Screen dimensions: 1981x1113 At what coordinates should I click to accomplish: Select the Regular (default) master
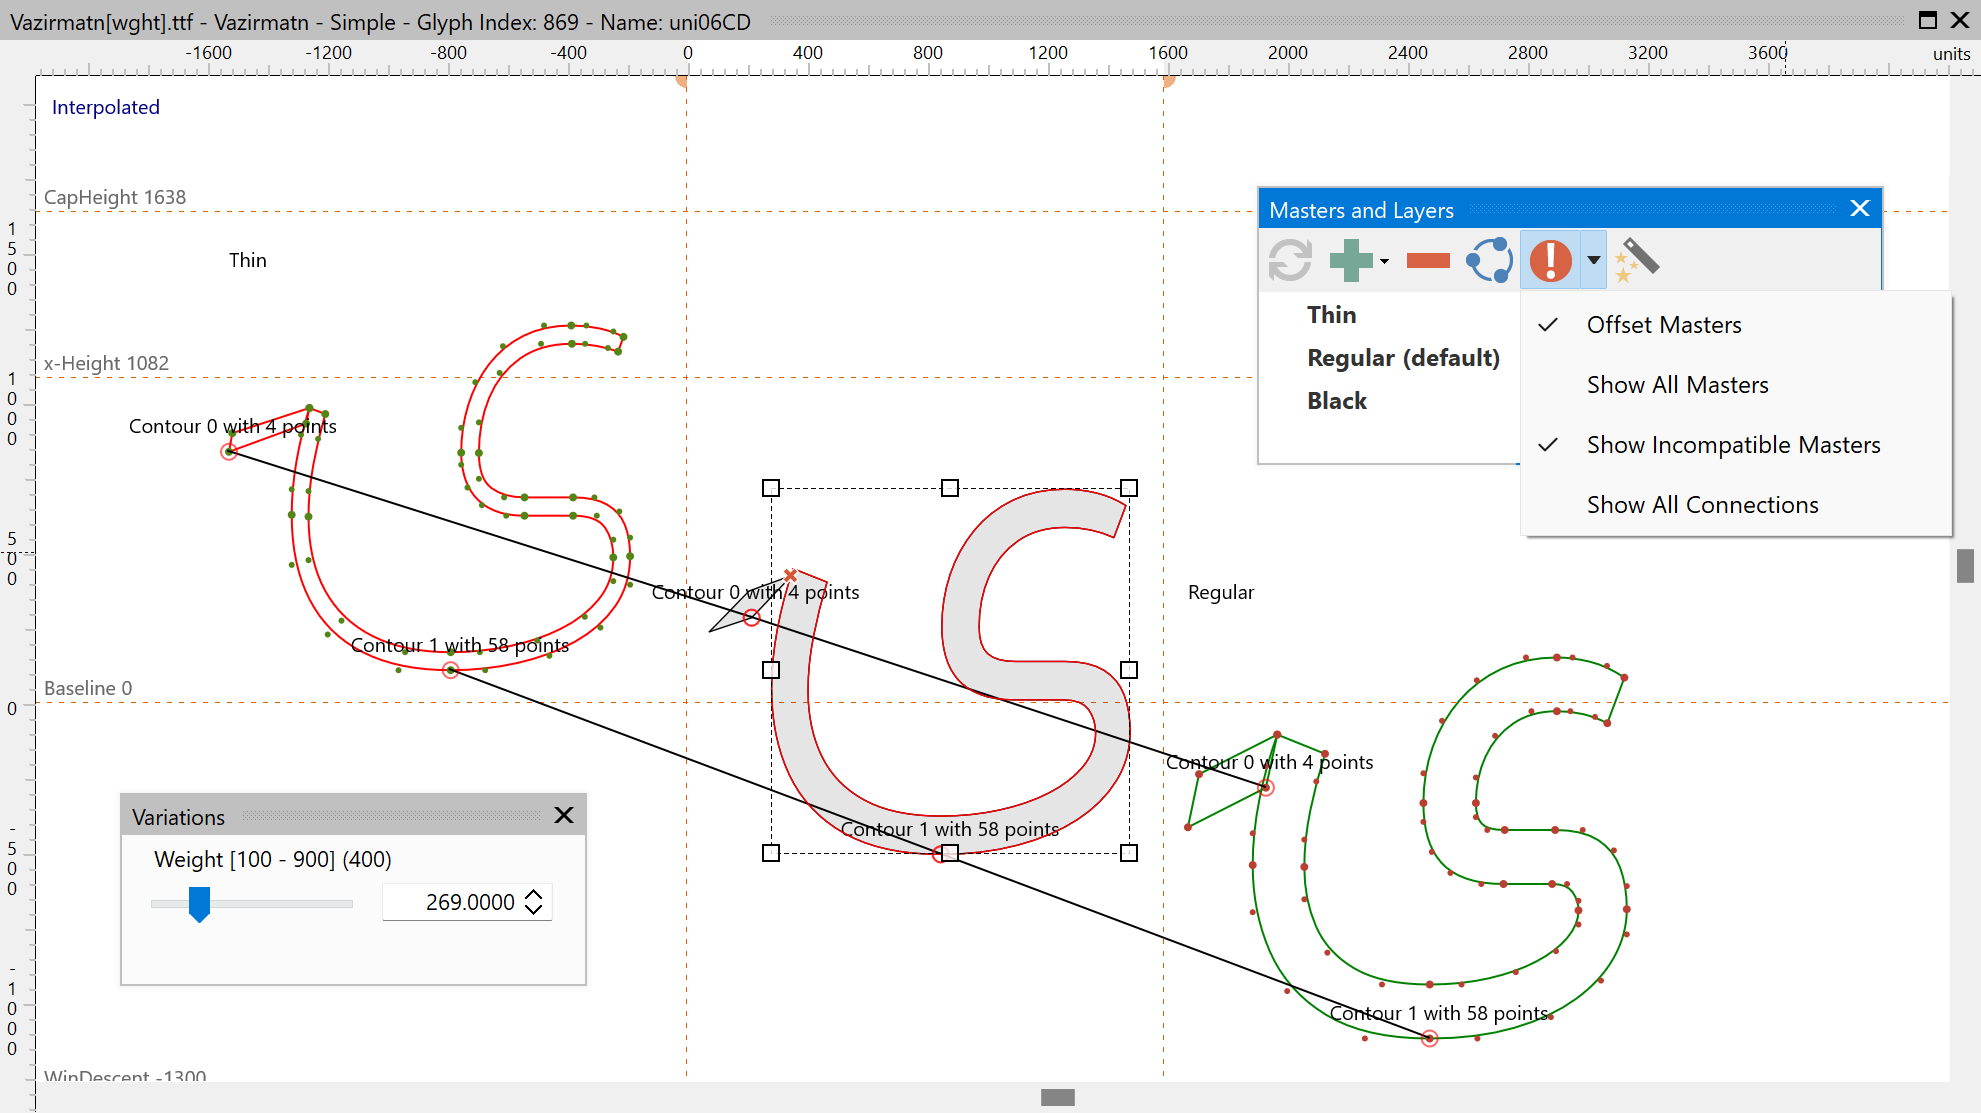coord(1402,358)
